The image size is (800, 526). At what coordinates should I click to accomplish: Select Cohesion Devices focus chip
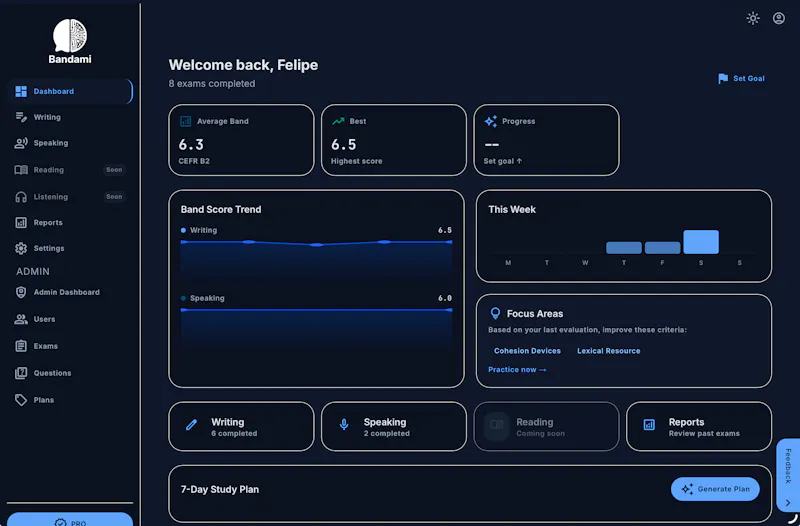coord(527,351)
